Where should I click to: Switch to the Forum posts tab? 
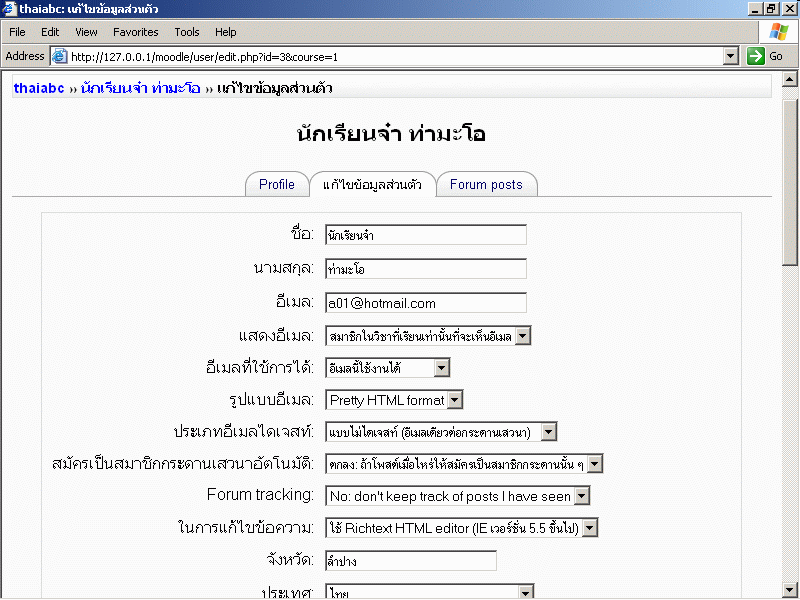click(x=486, y=184)
